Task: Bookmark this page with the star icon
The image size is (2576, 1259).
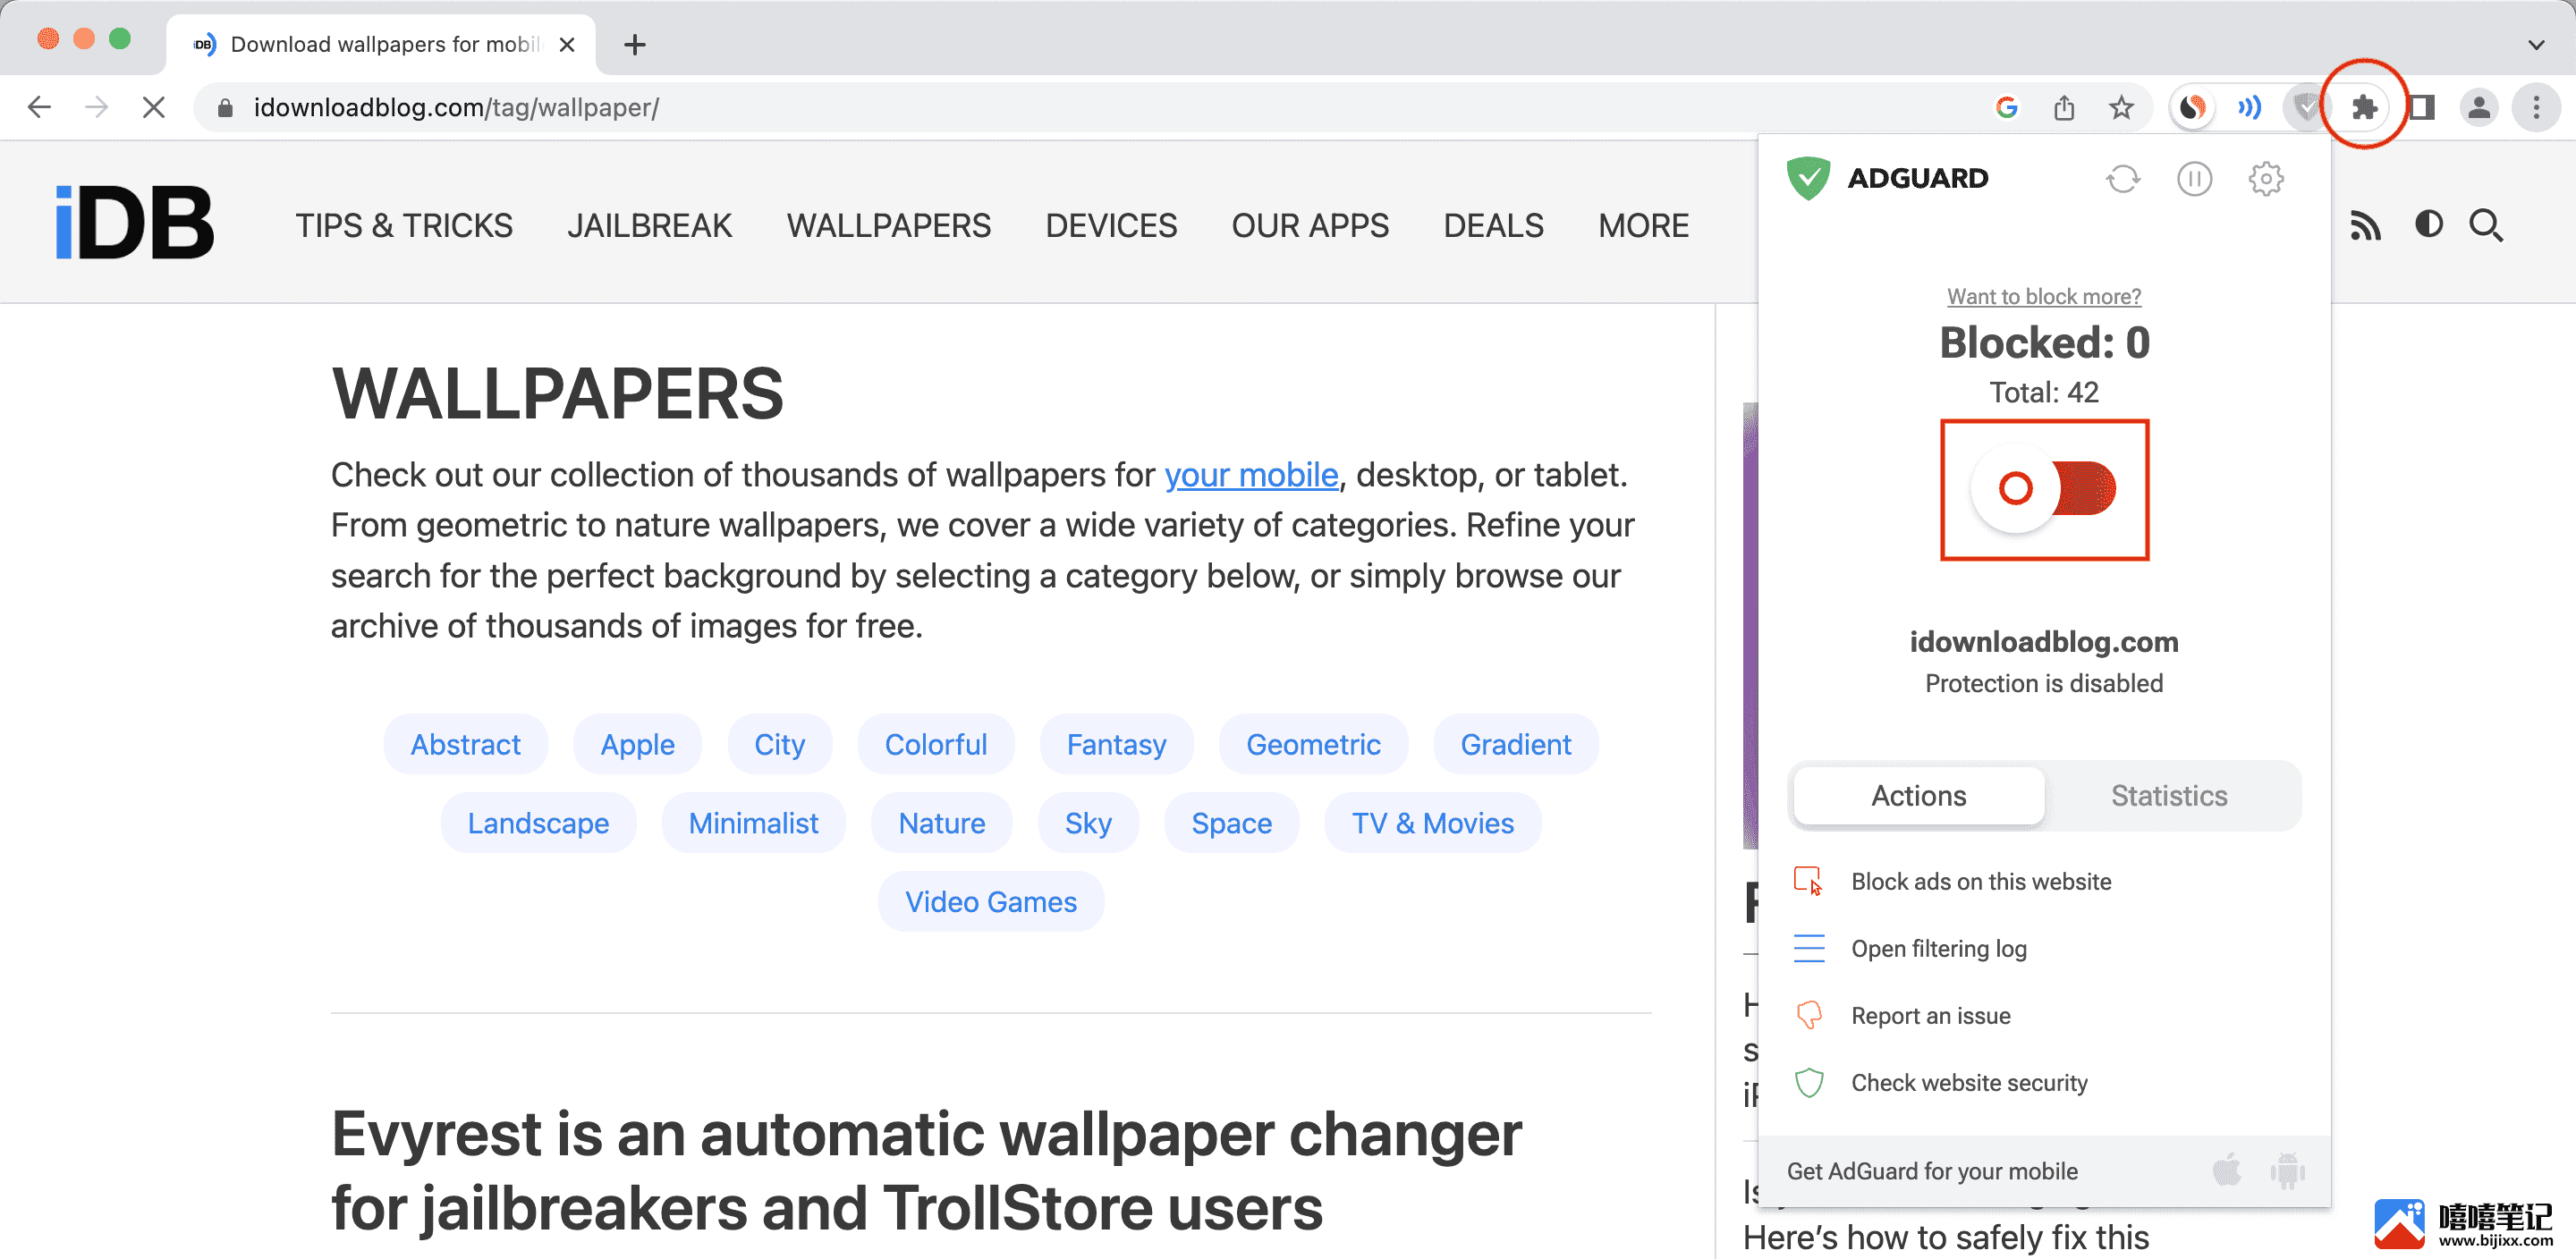Action: click(2121, 107)
